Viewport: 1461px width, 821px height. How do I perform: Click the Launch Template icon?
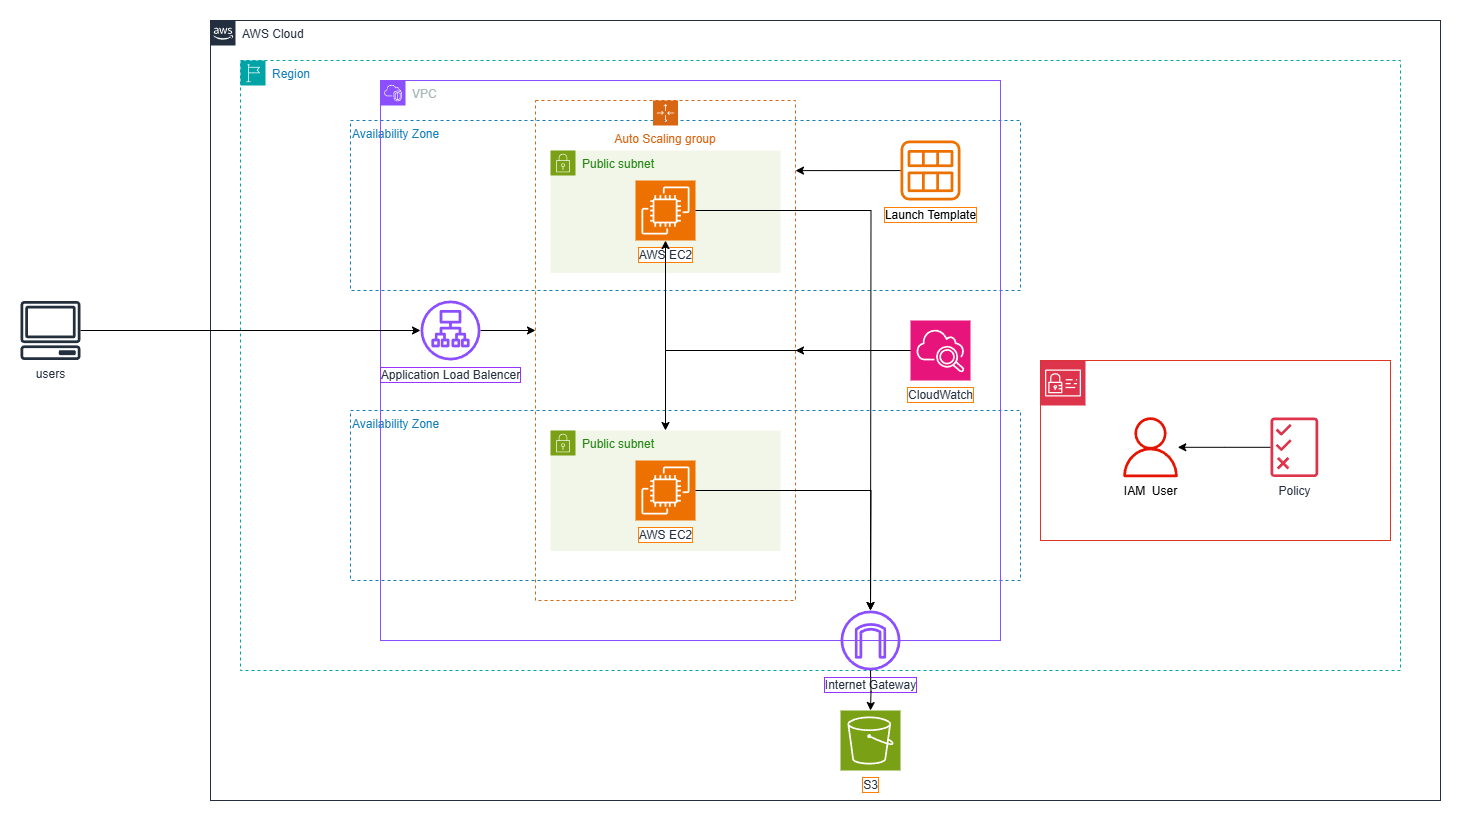click(x=930, y=171)
